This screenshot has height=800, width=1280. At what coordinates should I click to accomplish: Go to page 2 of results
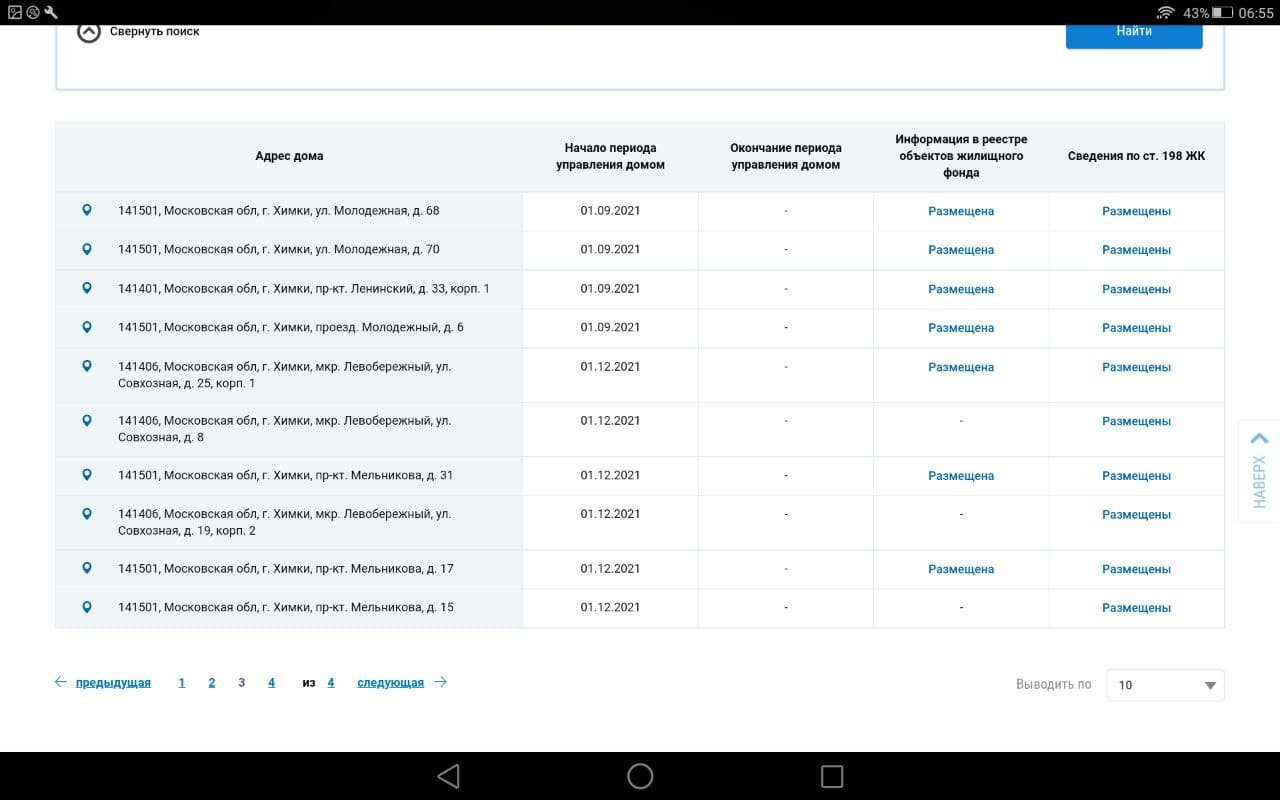point(212,683)
